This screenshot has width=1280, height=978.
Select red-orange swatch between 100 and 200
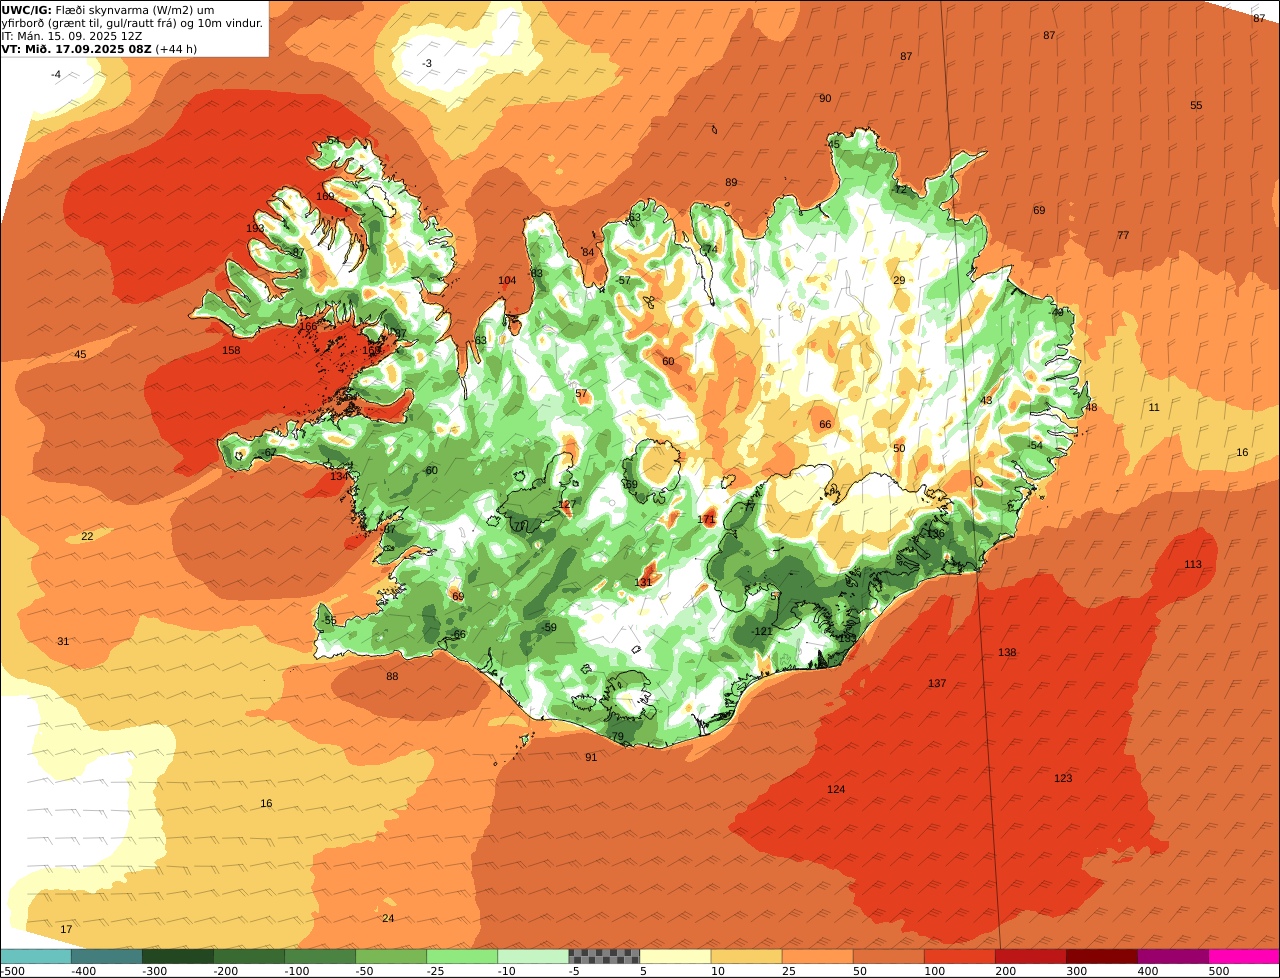pyautogui.click(x=960, y=956)
